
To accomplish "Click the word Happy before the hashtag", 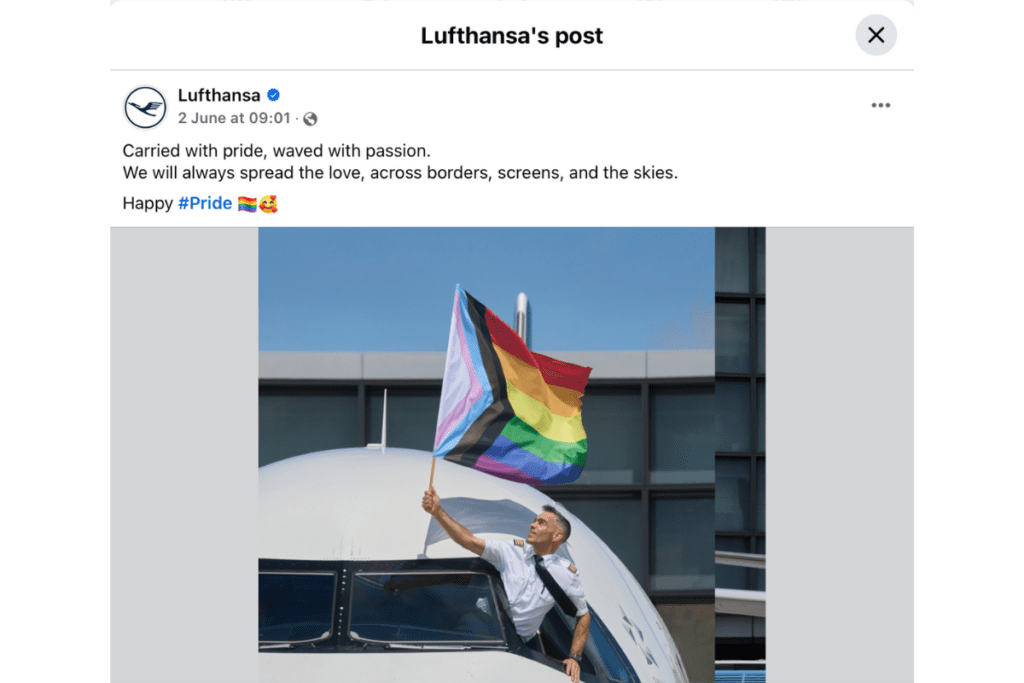I will pyautogui.click(x=148, y=204).
